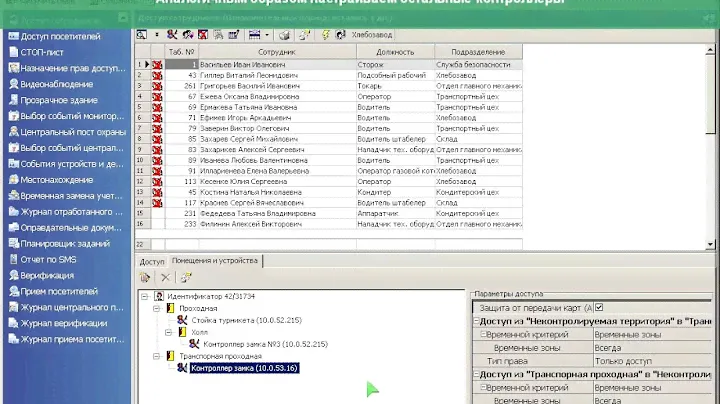Click the delete X icon under the Доступ tab
Image resolution: width=720 pixels, height=404 pixels.
pyautogui.click(x=166, y=277)
